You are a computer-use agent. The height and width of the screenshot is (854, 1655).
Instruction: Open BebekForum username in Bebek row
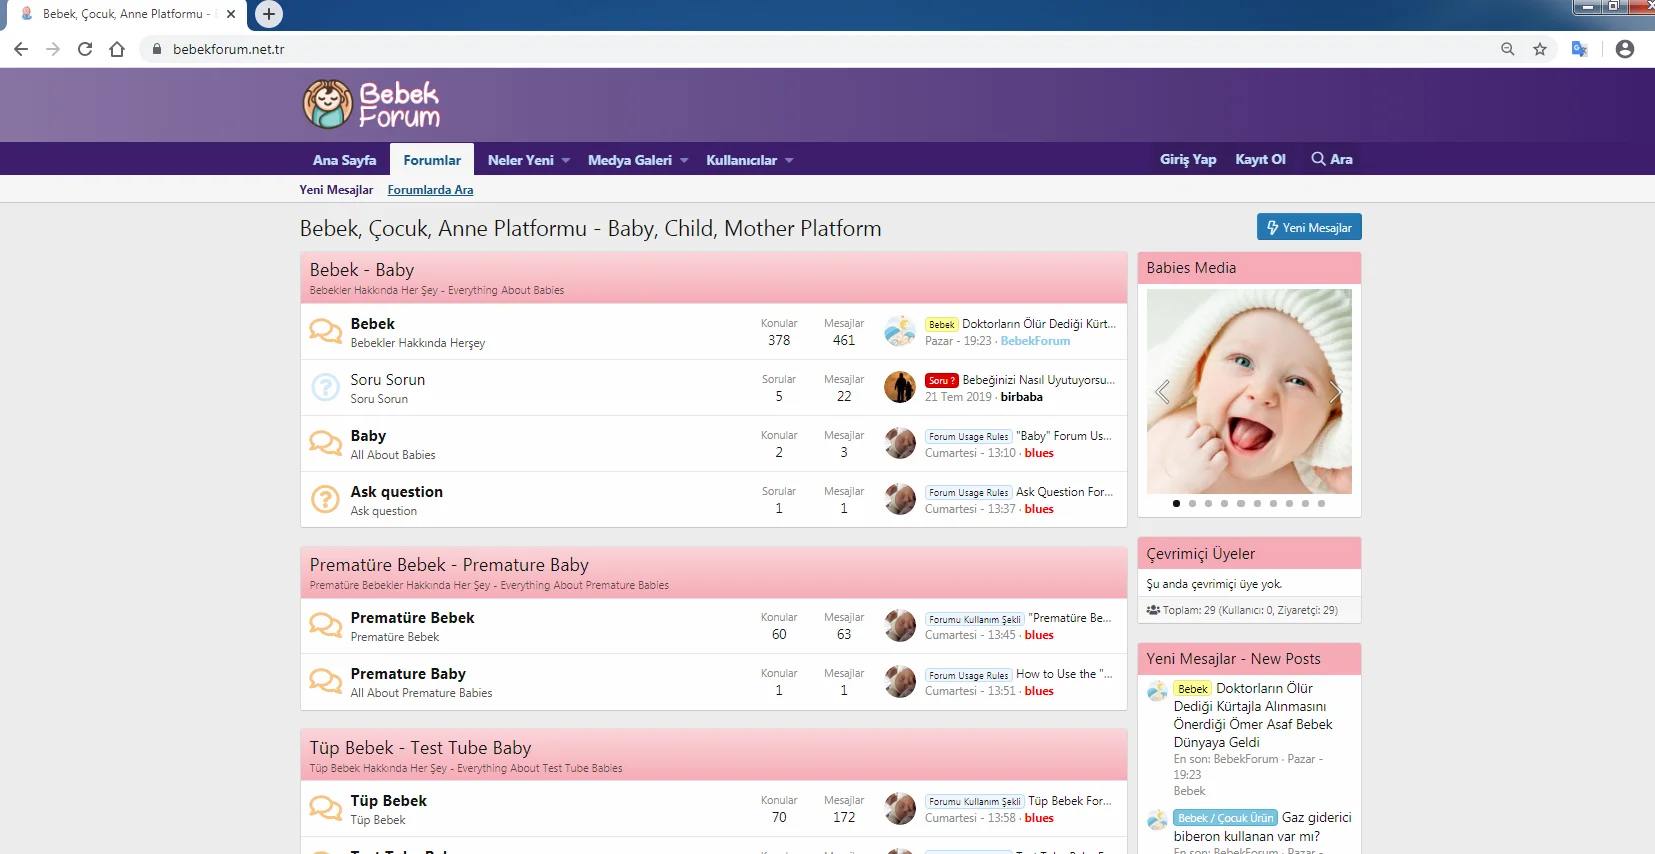(1035, 341)
